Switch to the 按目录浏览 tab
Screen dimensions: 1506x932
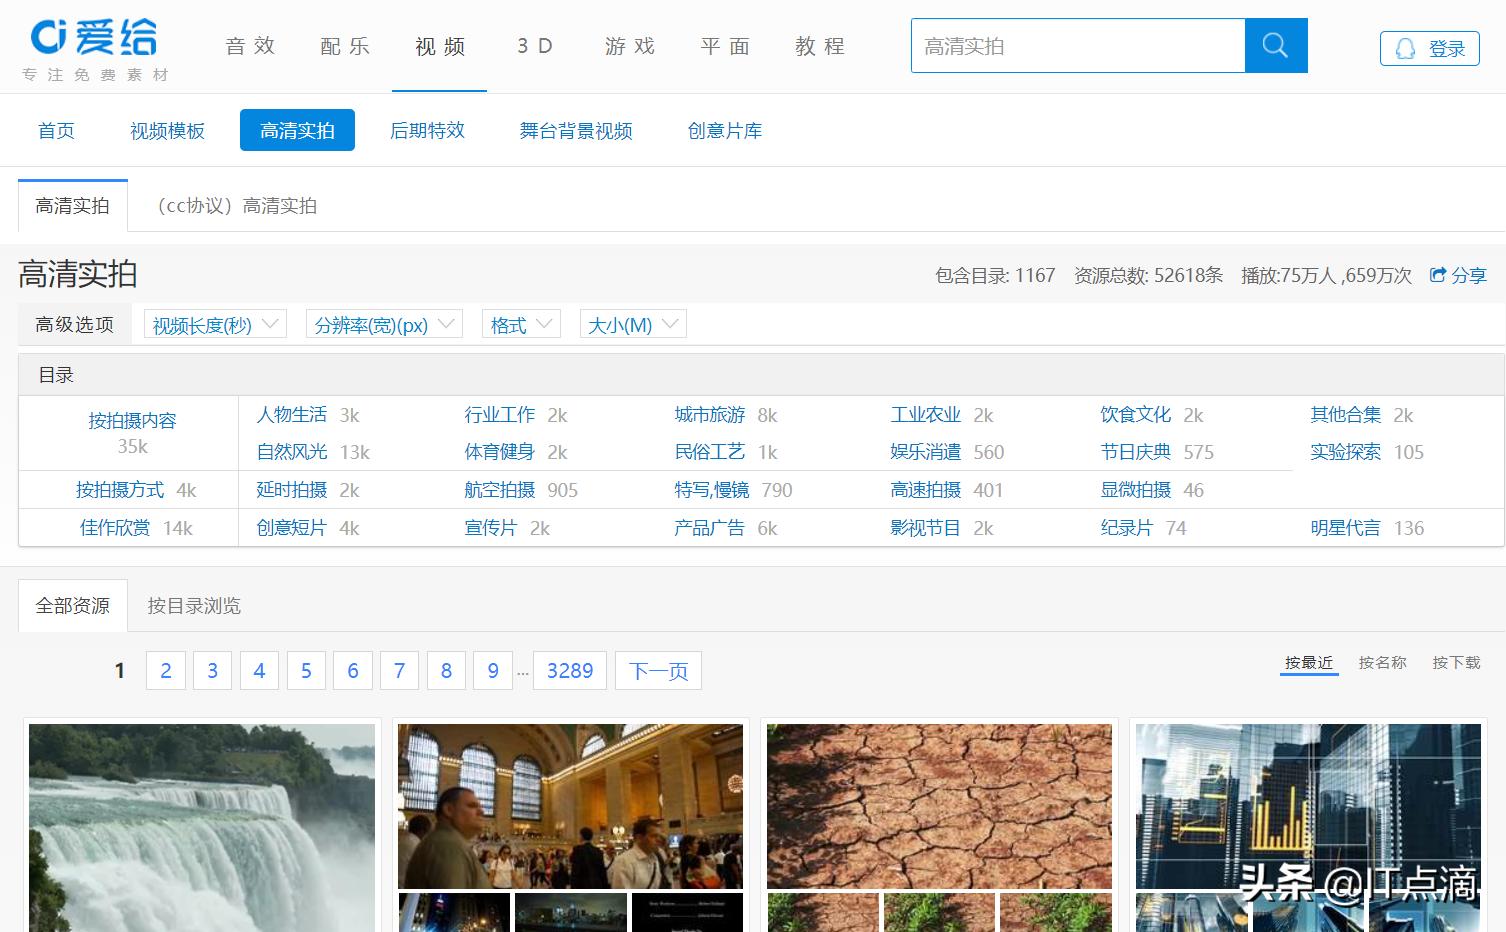point(192,605)
